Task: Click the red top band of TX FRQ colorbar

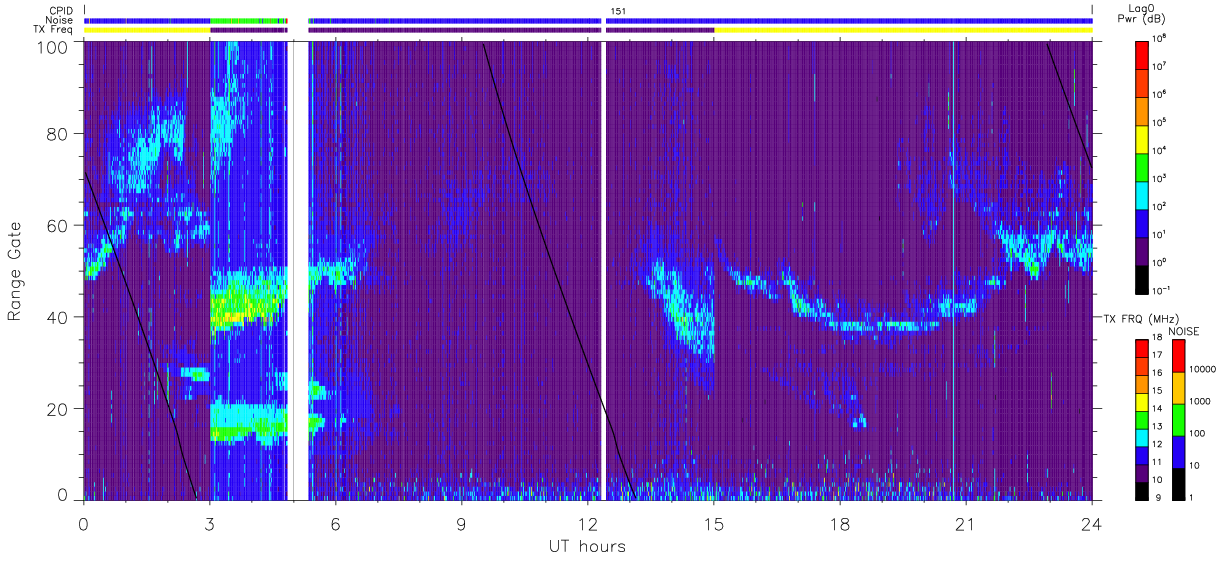Action: pos(1141,349)
